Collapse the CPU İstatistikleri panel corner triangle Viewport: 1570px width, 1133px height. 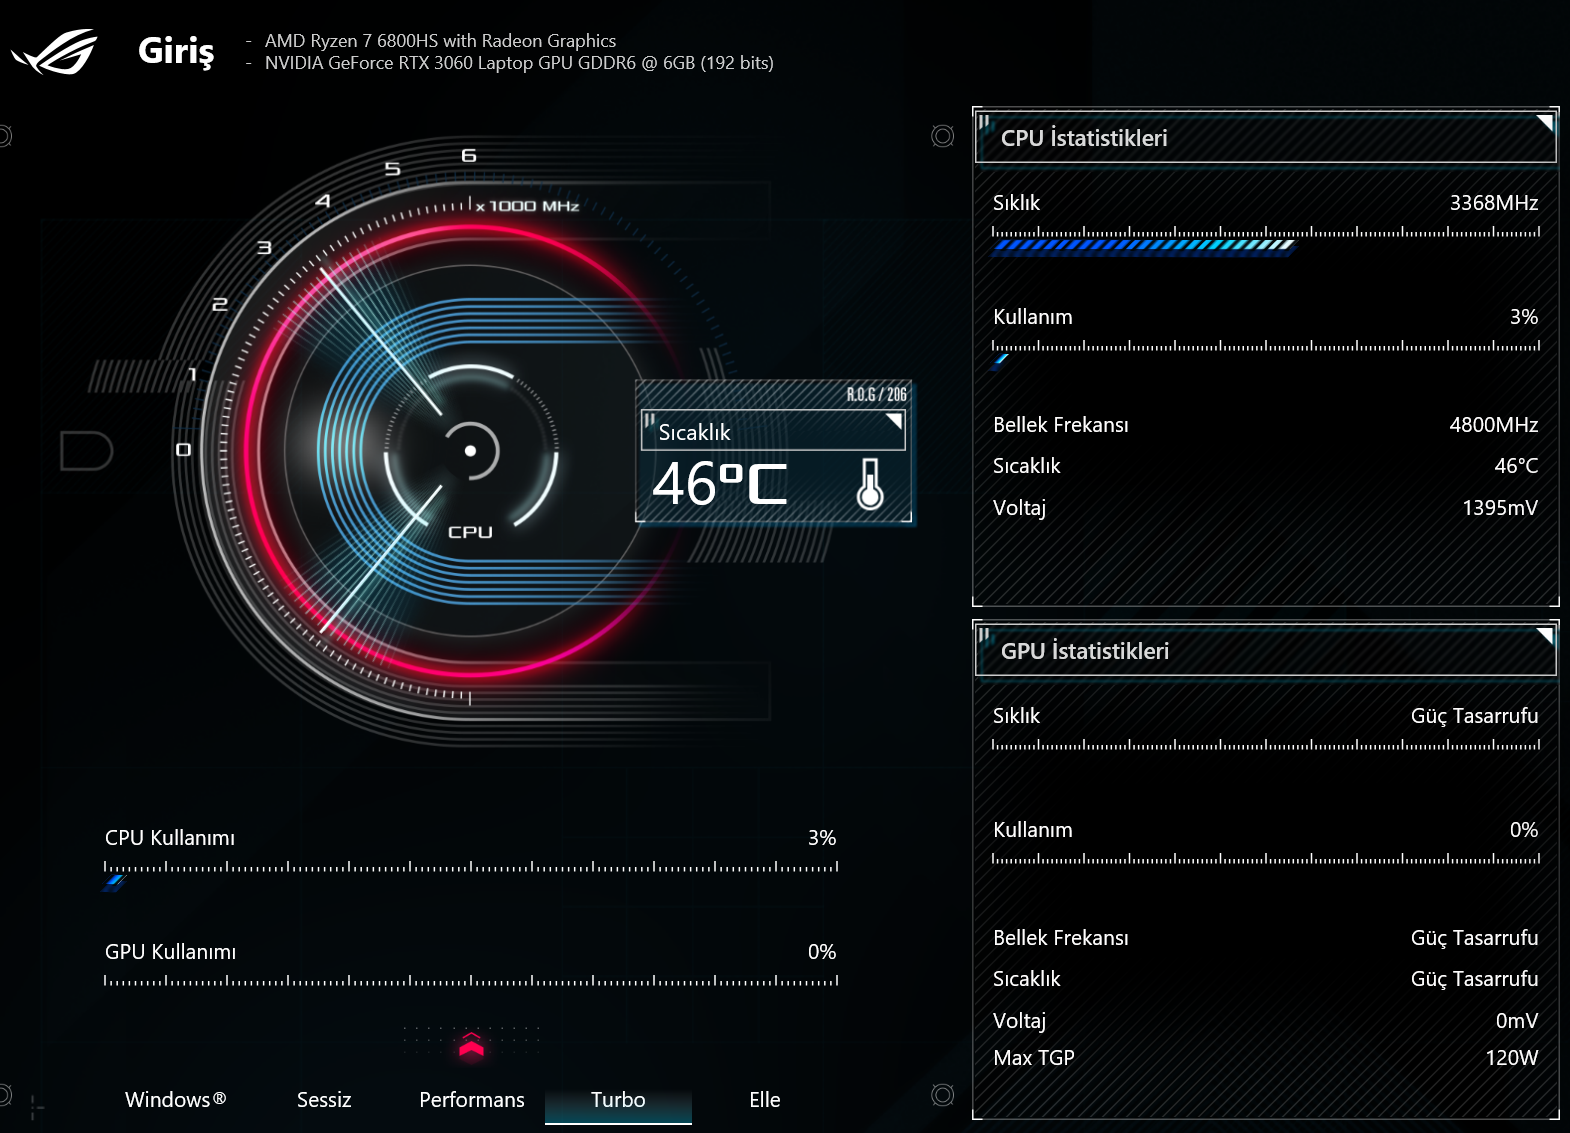pyautogui.click(x=1545, y=123)
